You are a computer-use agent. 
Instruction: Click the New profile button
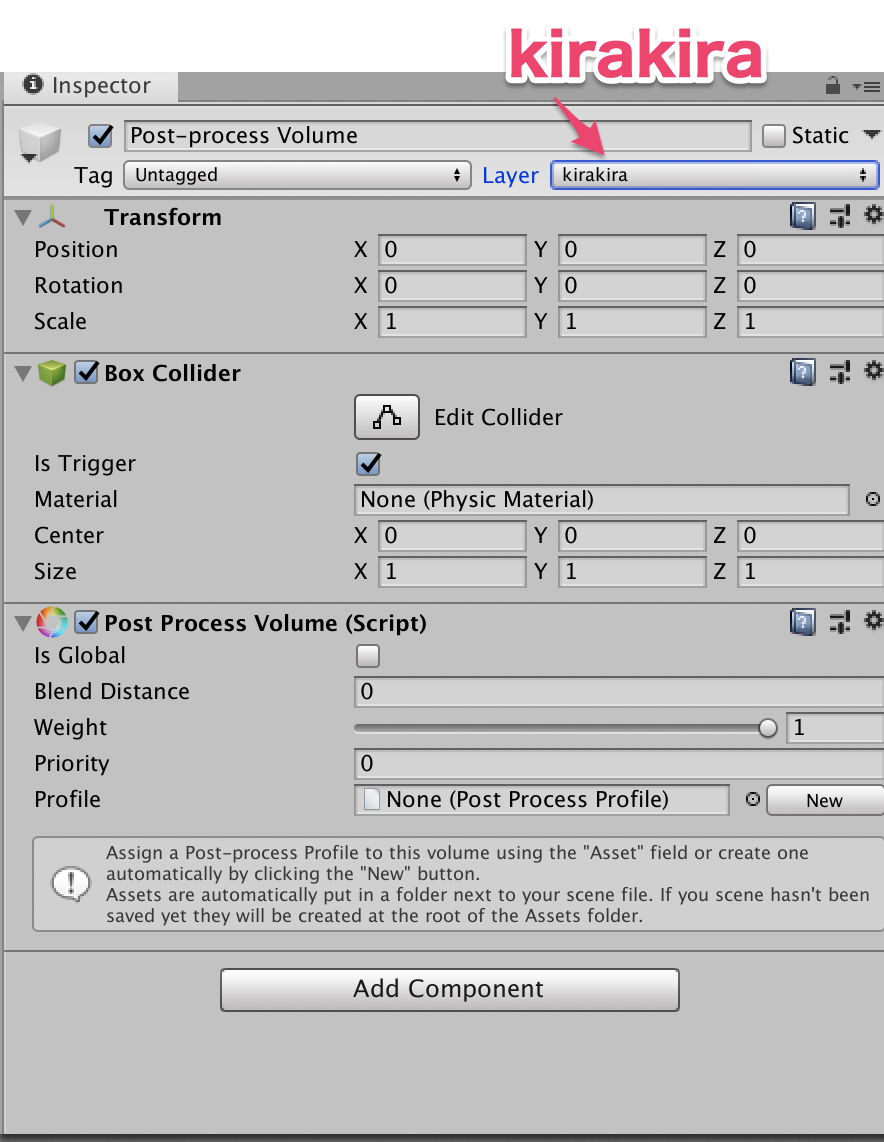[825, 800]
